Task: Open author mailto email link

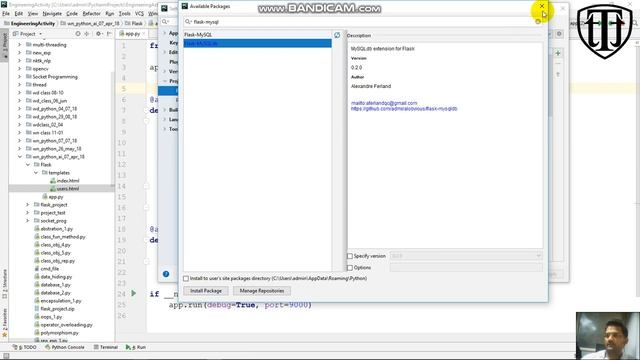Action: (x=384, y=103)
